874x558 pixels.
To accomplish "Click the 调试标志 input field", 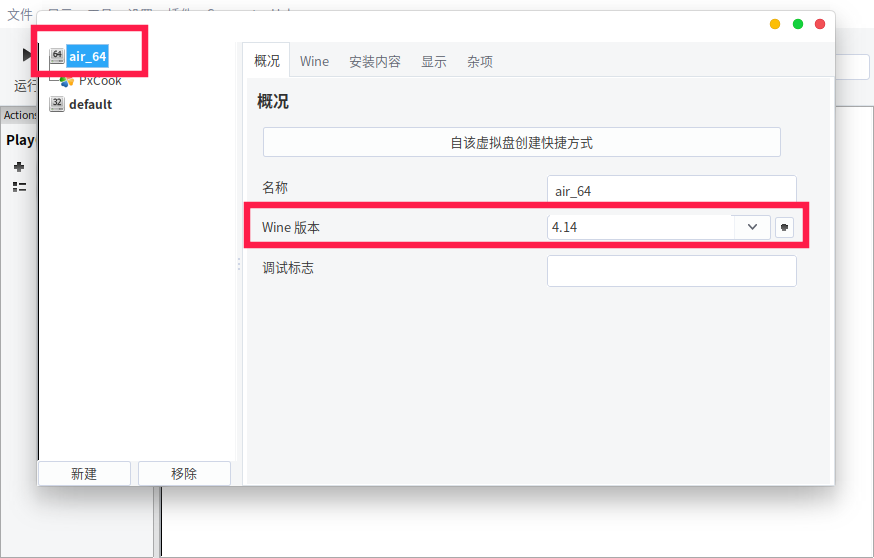I will 671,271.
